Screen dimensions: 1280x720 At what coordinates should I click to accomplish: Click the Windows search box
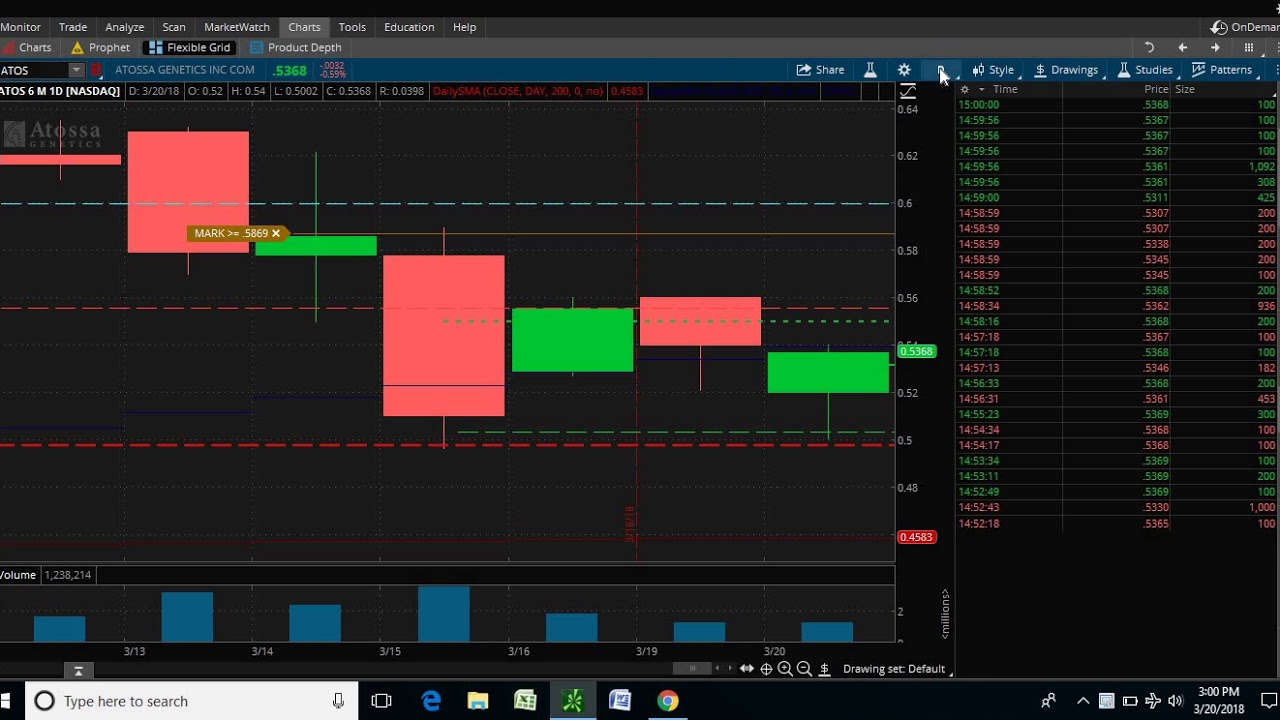190,701
